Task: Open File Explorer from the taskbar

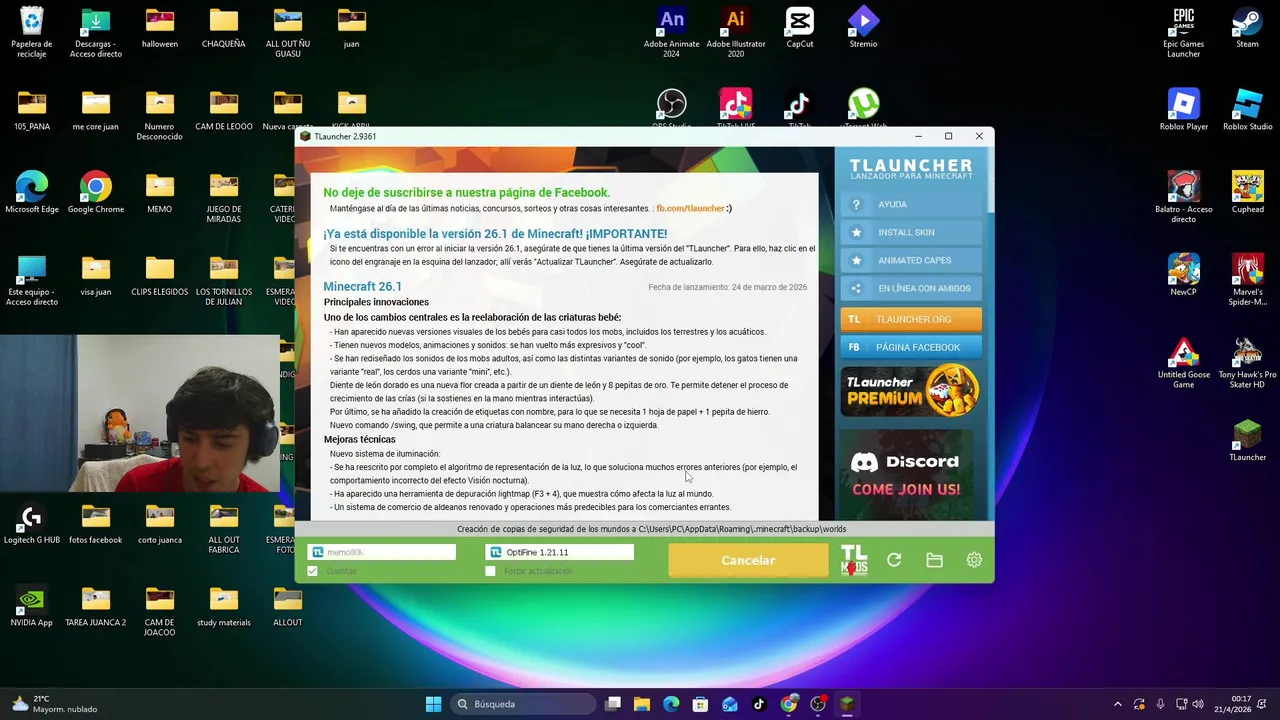Action: (642, 704)
